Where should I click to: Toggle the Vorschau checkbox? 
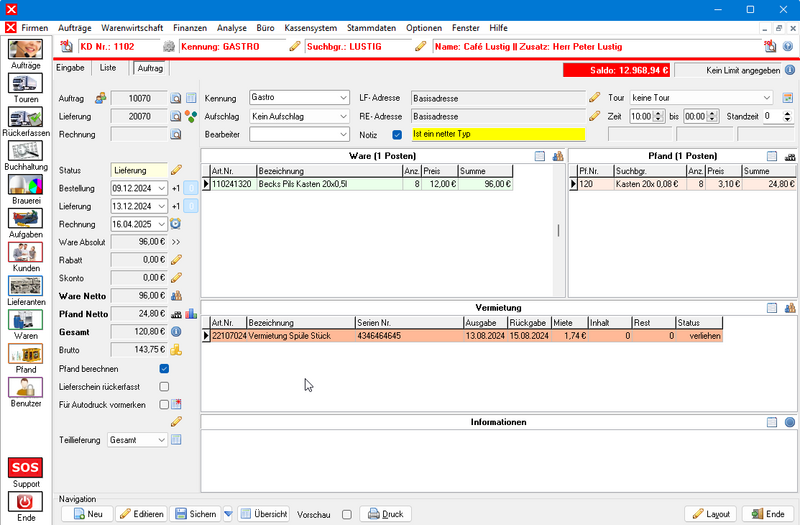coord(347,514)
